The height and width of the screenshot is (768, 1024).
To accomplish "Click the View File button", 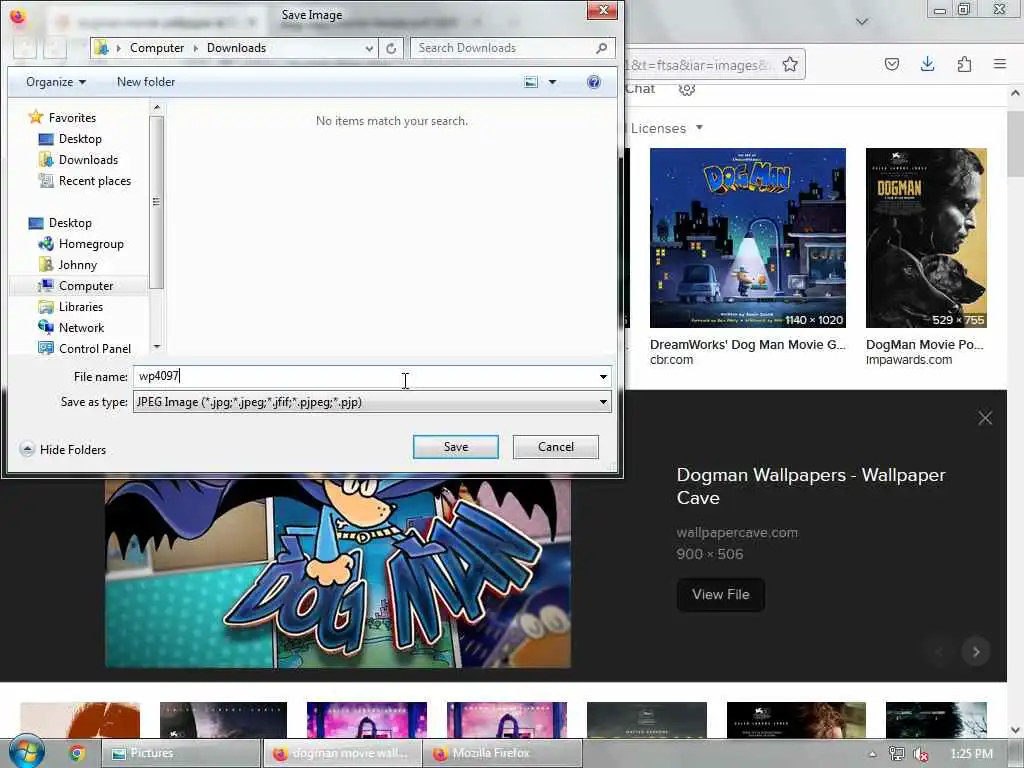I will (720, 594).
